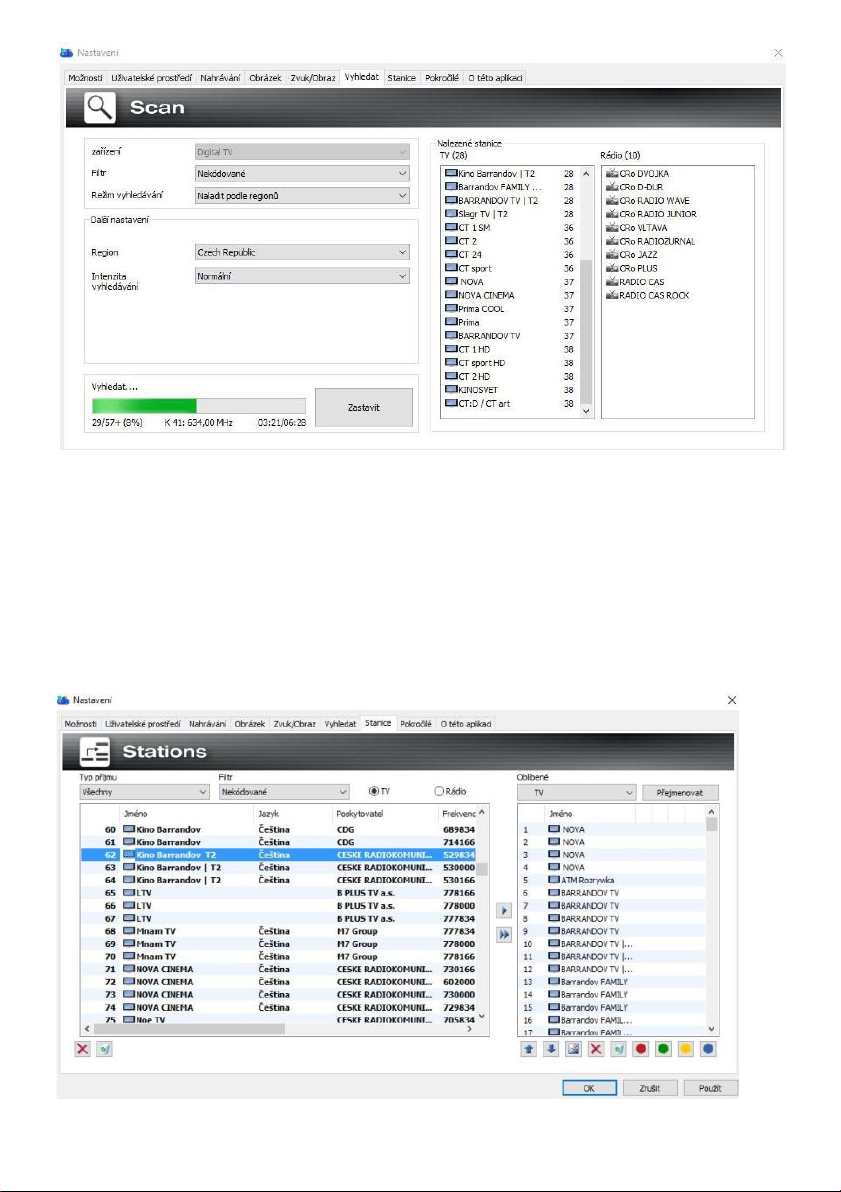Select station 71 NOVA CINEMA row
841x1192 pixels.
[278, 968]
